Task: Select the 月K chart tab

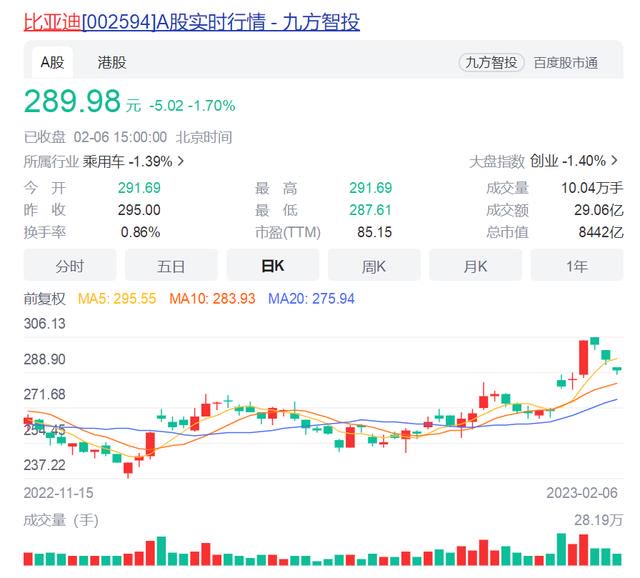Action: (x=475, y=266)
